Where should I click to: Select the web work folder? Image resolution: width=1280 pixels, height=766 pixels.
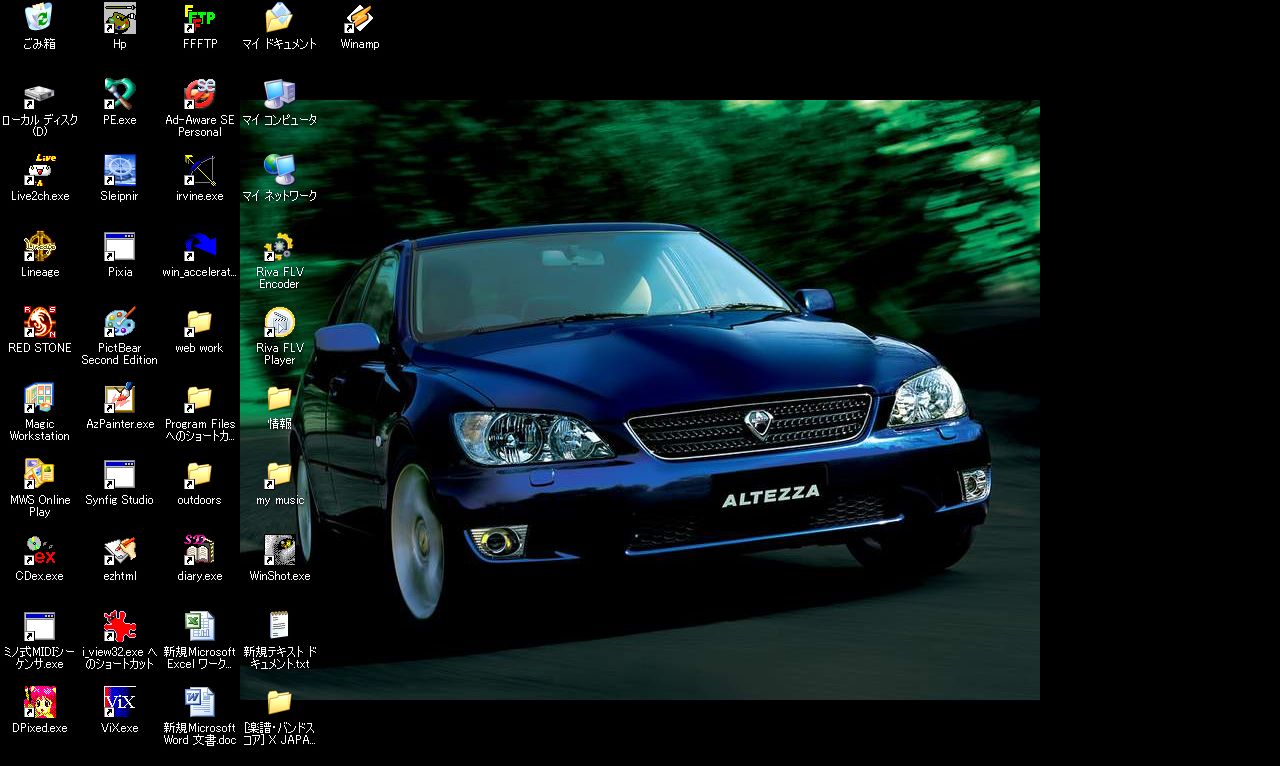click(x=200, y=322)
